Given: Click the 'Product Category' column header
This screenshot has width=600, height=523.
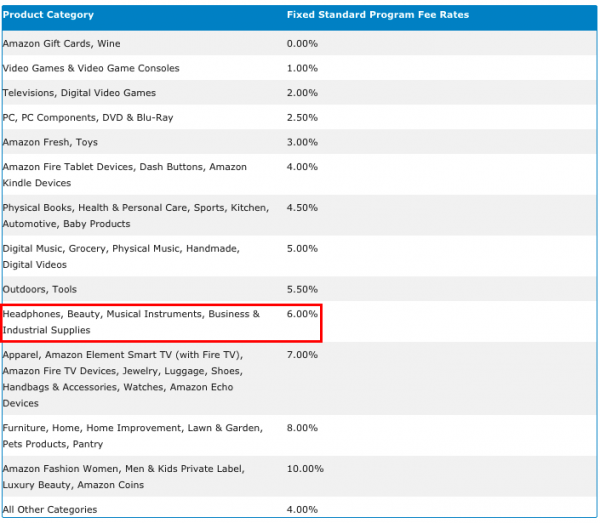Looking at the screenshot, I should pyautogui.click(x=48, y=15).
